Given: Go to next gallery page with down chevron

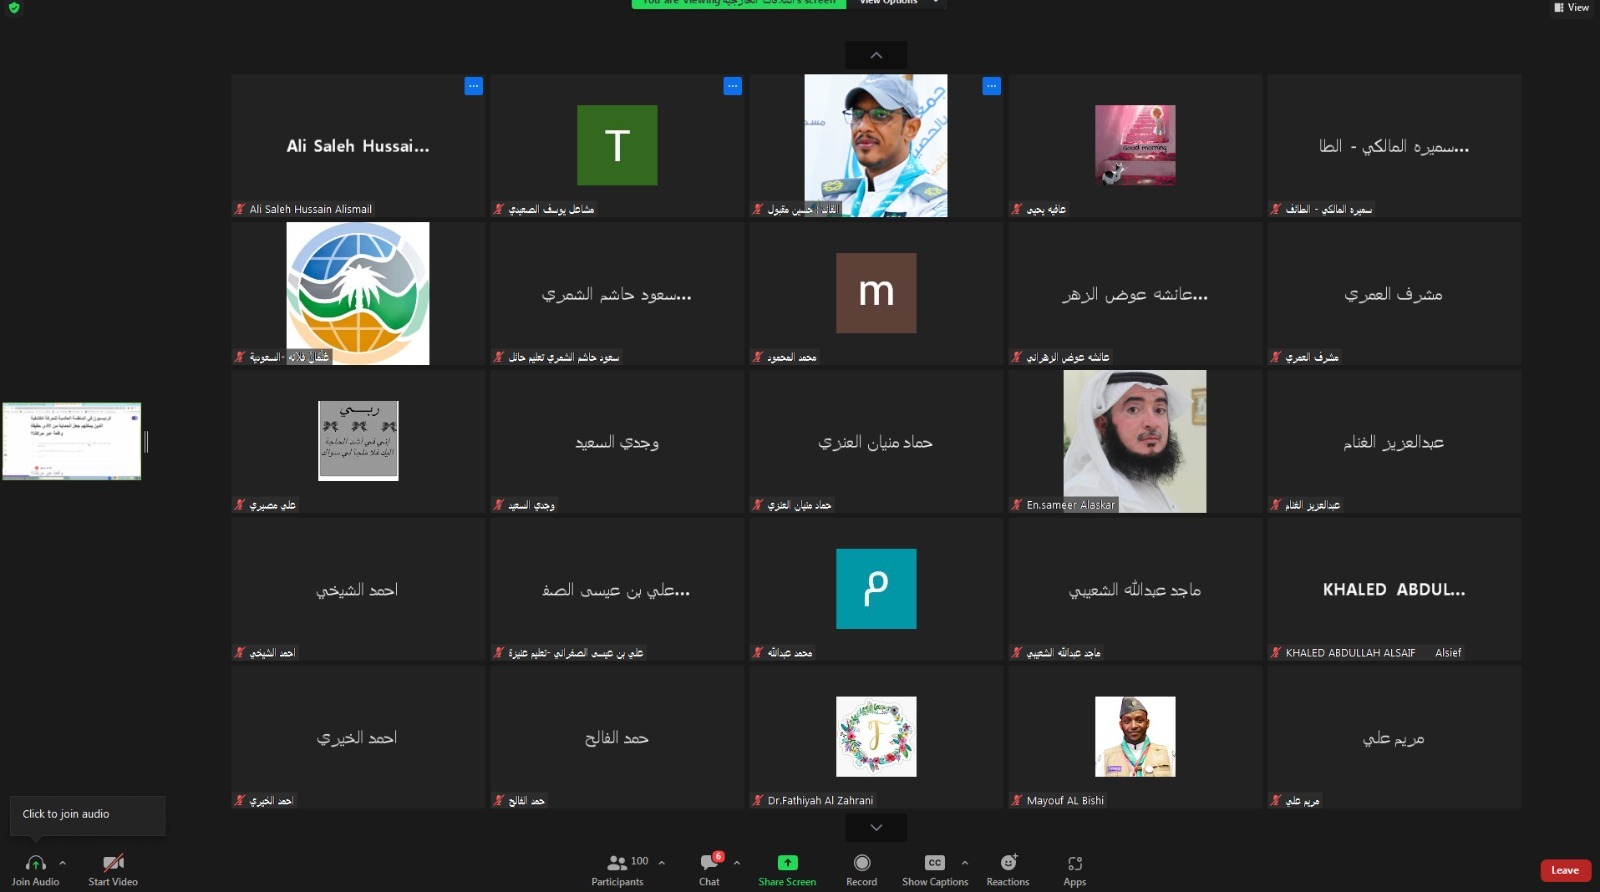Looking at the screenshot, I should (876, 827).
